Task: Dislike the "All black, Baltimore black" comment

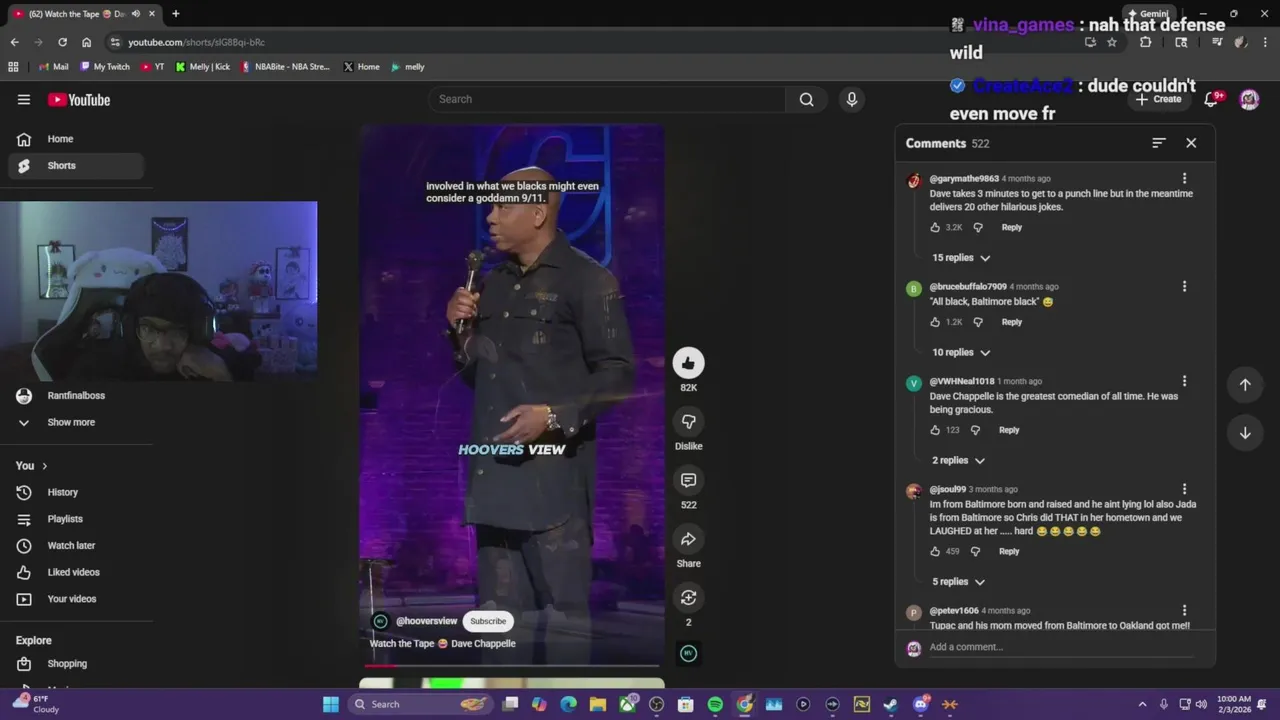Action: pyautogui.click(x=978, y=322)
